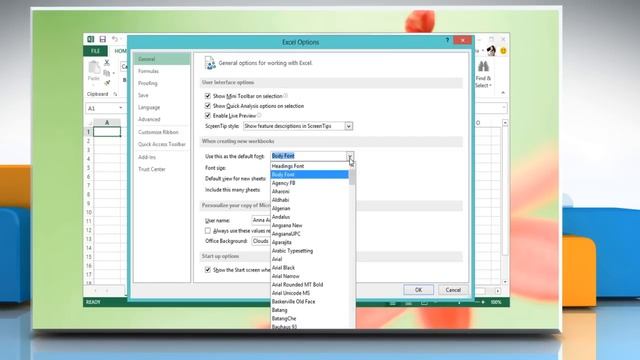Select the Advanced options category
Viewport: 640px width, 360px height.
click(149, 119)
